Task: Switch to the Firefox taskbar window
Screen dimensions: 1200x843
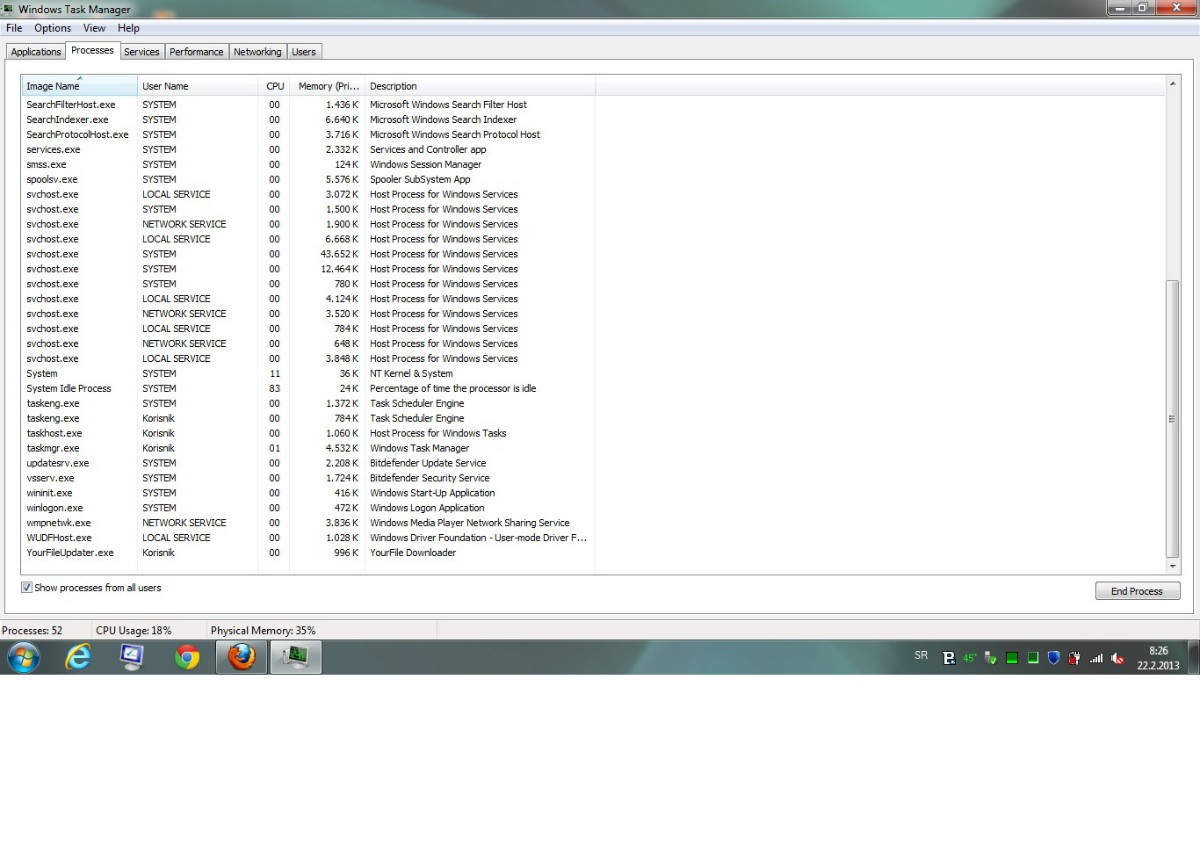Action: point(242,657)
